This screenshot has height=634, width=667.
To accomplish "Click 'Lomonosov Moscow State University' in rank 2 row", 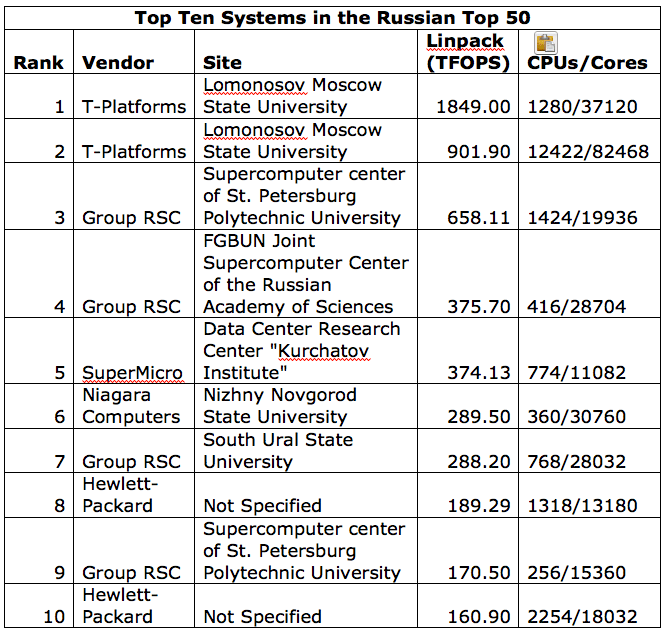I will (x=292, y=141).
